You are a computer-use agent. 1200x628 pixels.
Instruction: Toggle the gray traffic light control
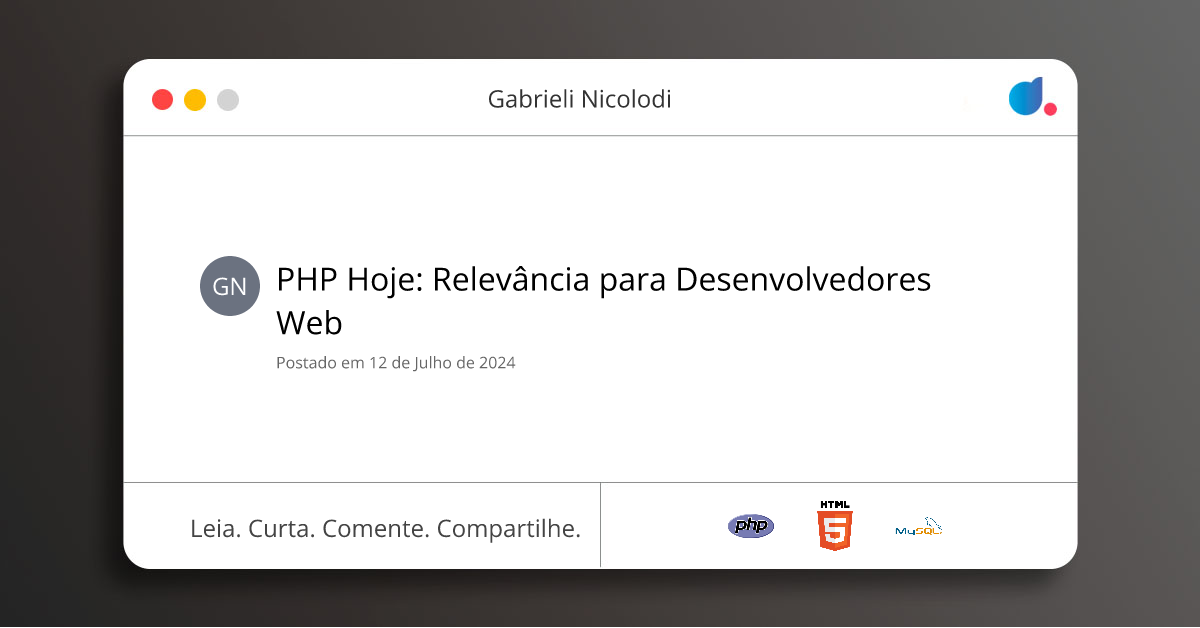[227, 99]
